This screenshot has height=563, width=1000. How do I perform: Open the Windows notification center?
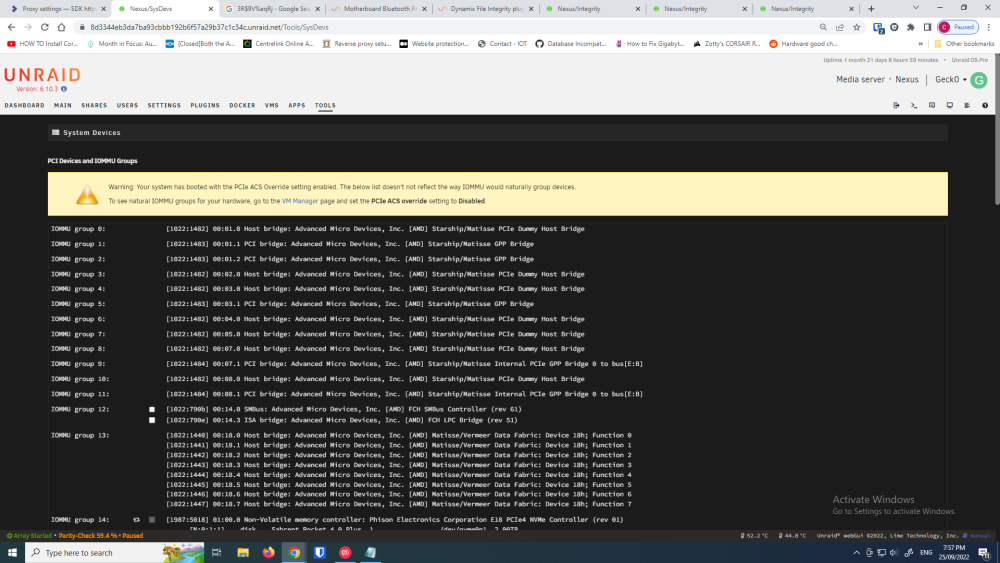(984, 552)
